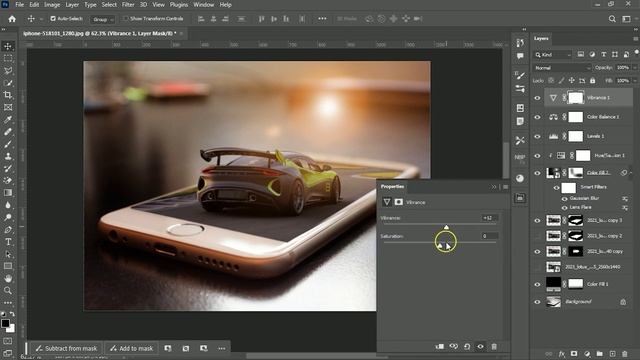Open the Layers panel menu
This screenshot has height=360, width=640.
(x=636, y=39)
